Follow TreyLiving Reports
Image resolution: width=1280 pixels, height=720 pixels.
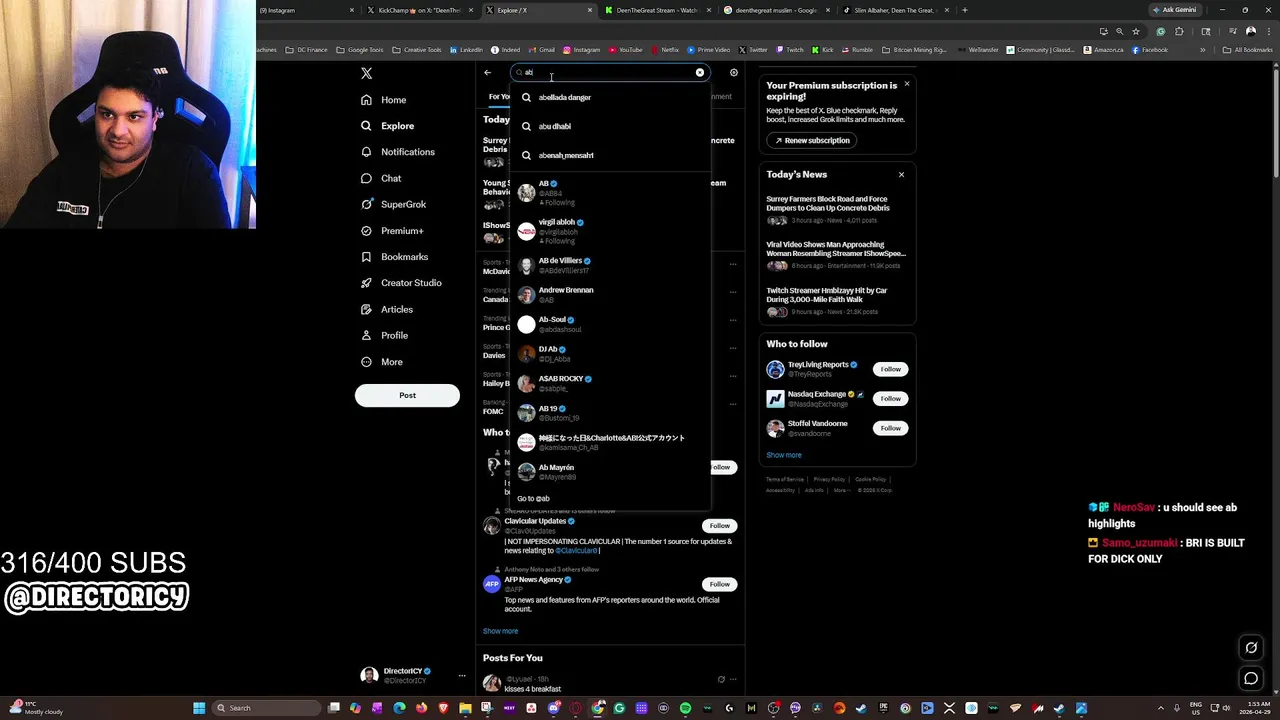[x=890, y=369]
